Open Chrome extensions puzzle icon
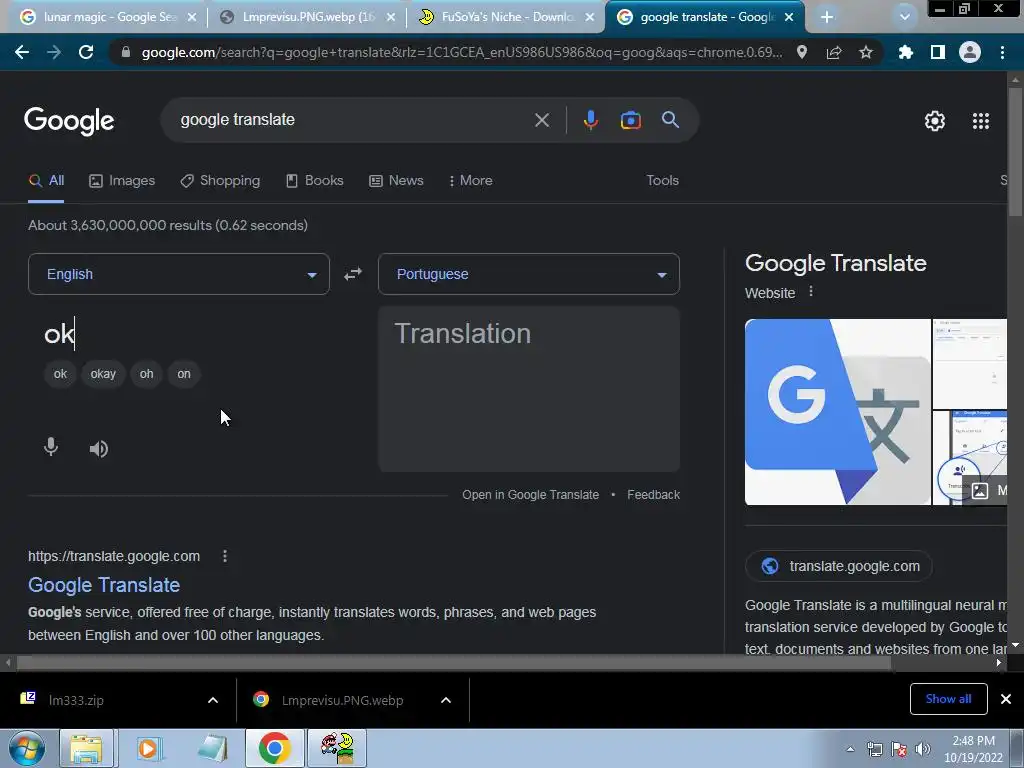 pos(906,52)
